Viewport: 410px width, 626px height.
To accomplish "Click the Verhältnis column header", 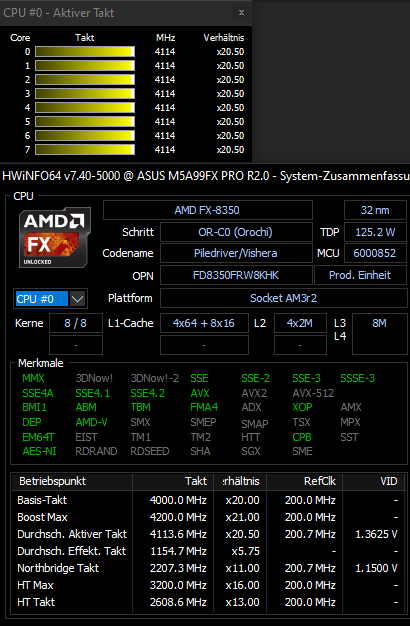I will pyautogui.click(x=224, y=38).
